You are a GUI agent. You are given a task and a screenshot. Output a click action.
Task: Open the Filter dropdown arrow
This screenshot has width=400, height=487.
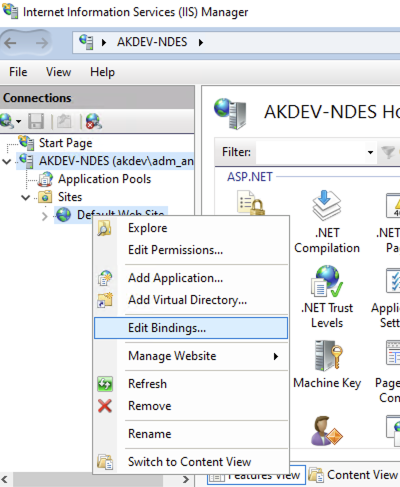pyautogui.click(x=370, y=153)
